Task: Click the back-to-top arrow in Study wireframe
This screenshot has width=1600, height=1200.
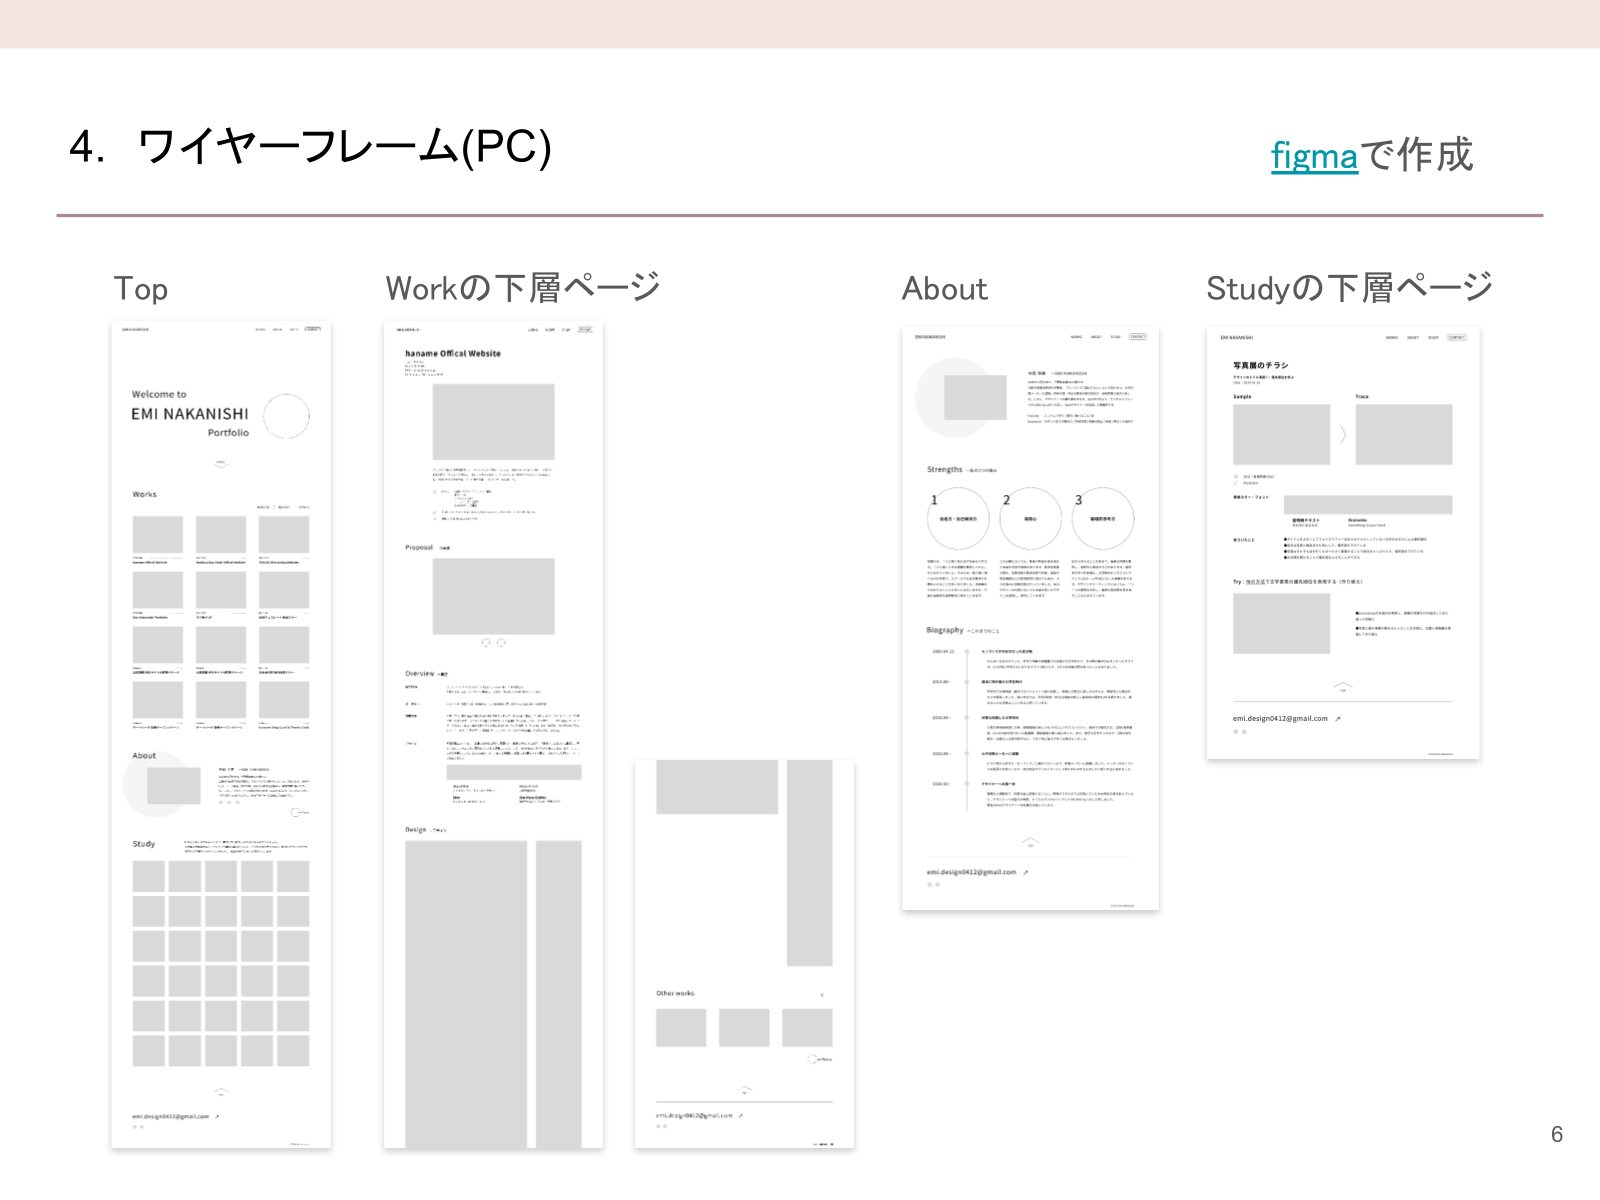Action: pyautogui.click(x=1343, y=687)
